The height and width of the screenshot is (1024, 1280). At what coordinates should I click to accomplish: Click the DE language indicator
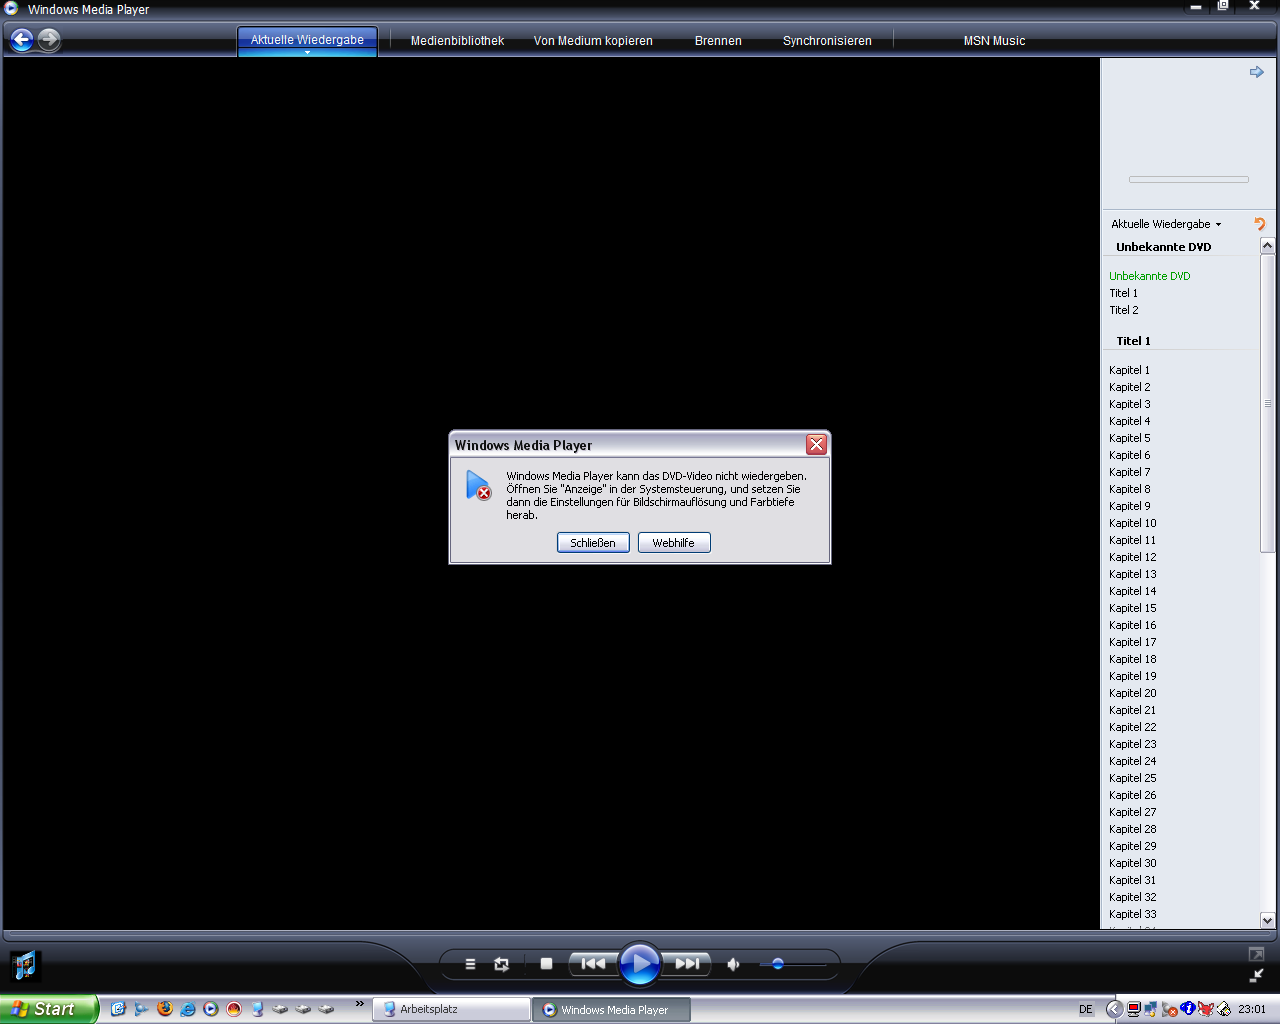1086,1010
